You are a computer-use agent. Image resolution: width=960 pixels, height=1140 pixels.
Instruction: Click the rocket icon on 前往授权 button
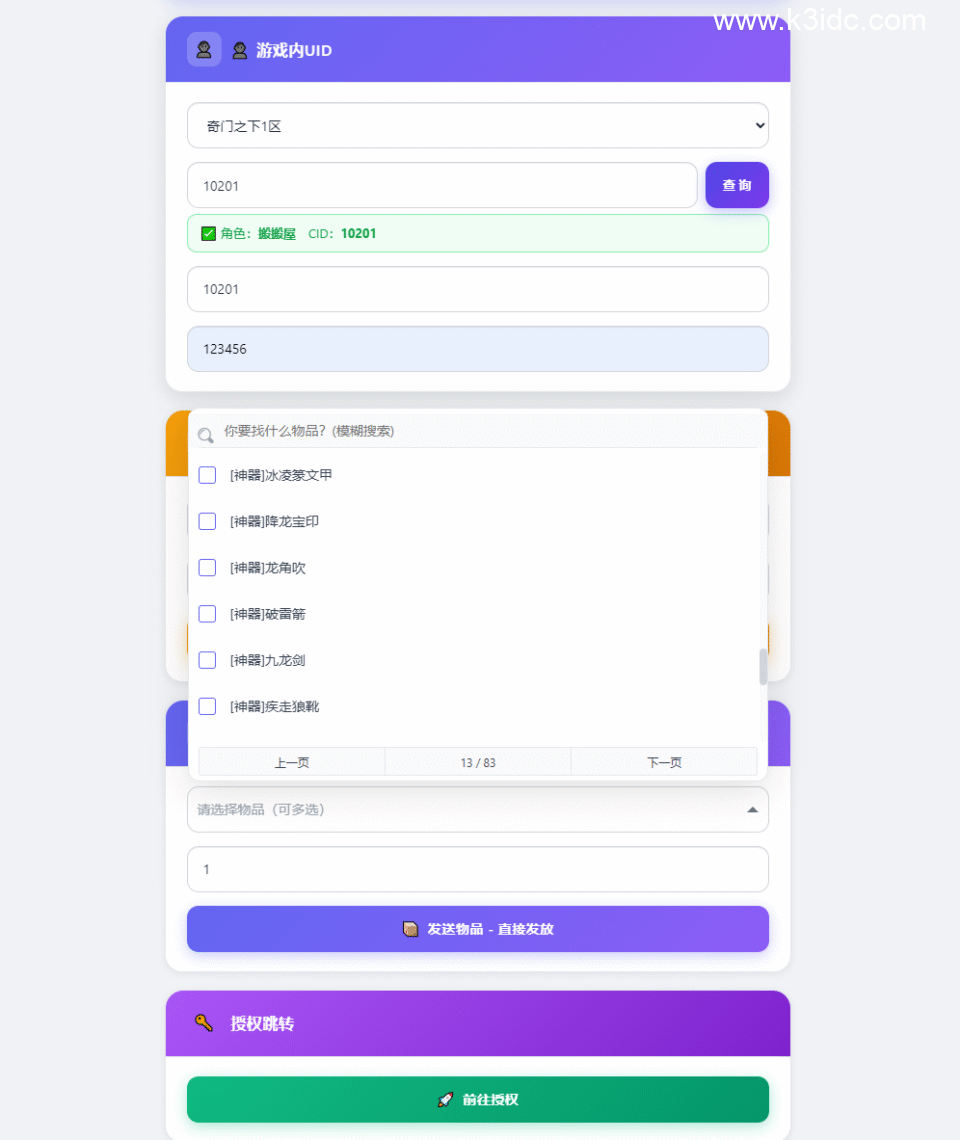click(445, 1099)
